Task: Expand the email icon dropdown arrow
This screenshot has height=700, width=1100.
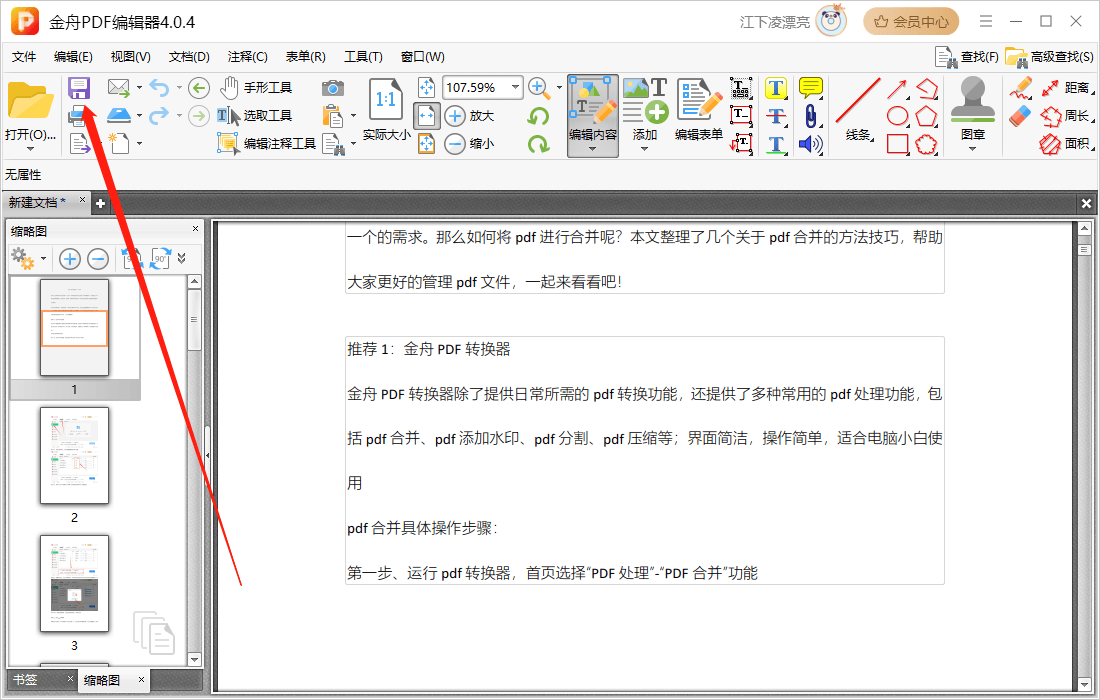Action: [x=139, y=88]
